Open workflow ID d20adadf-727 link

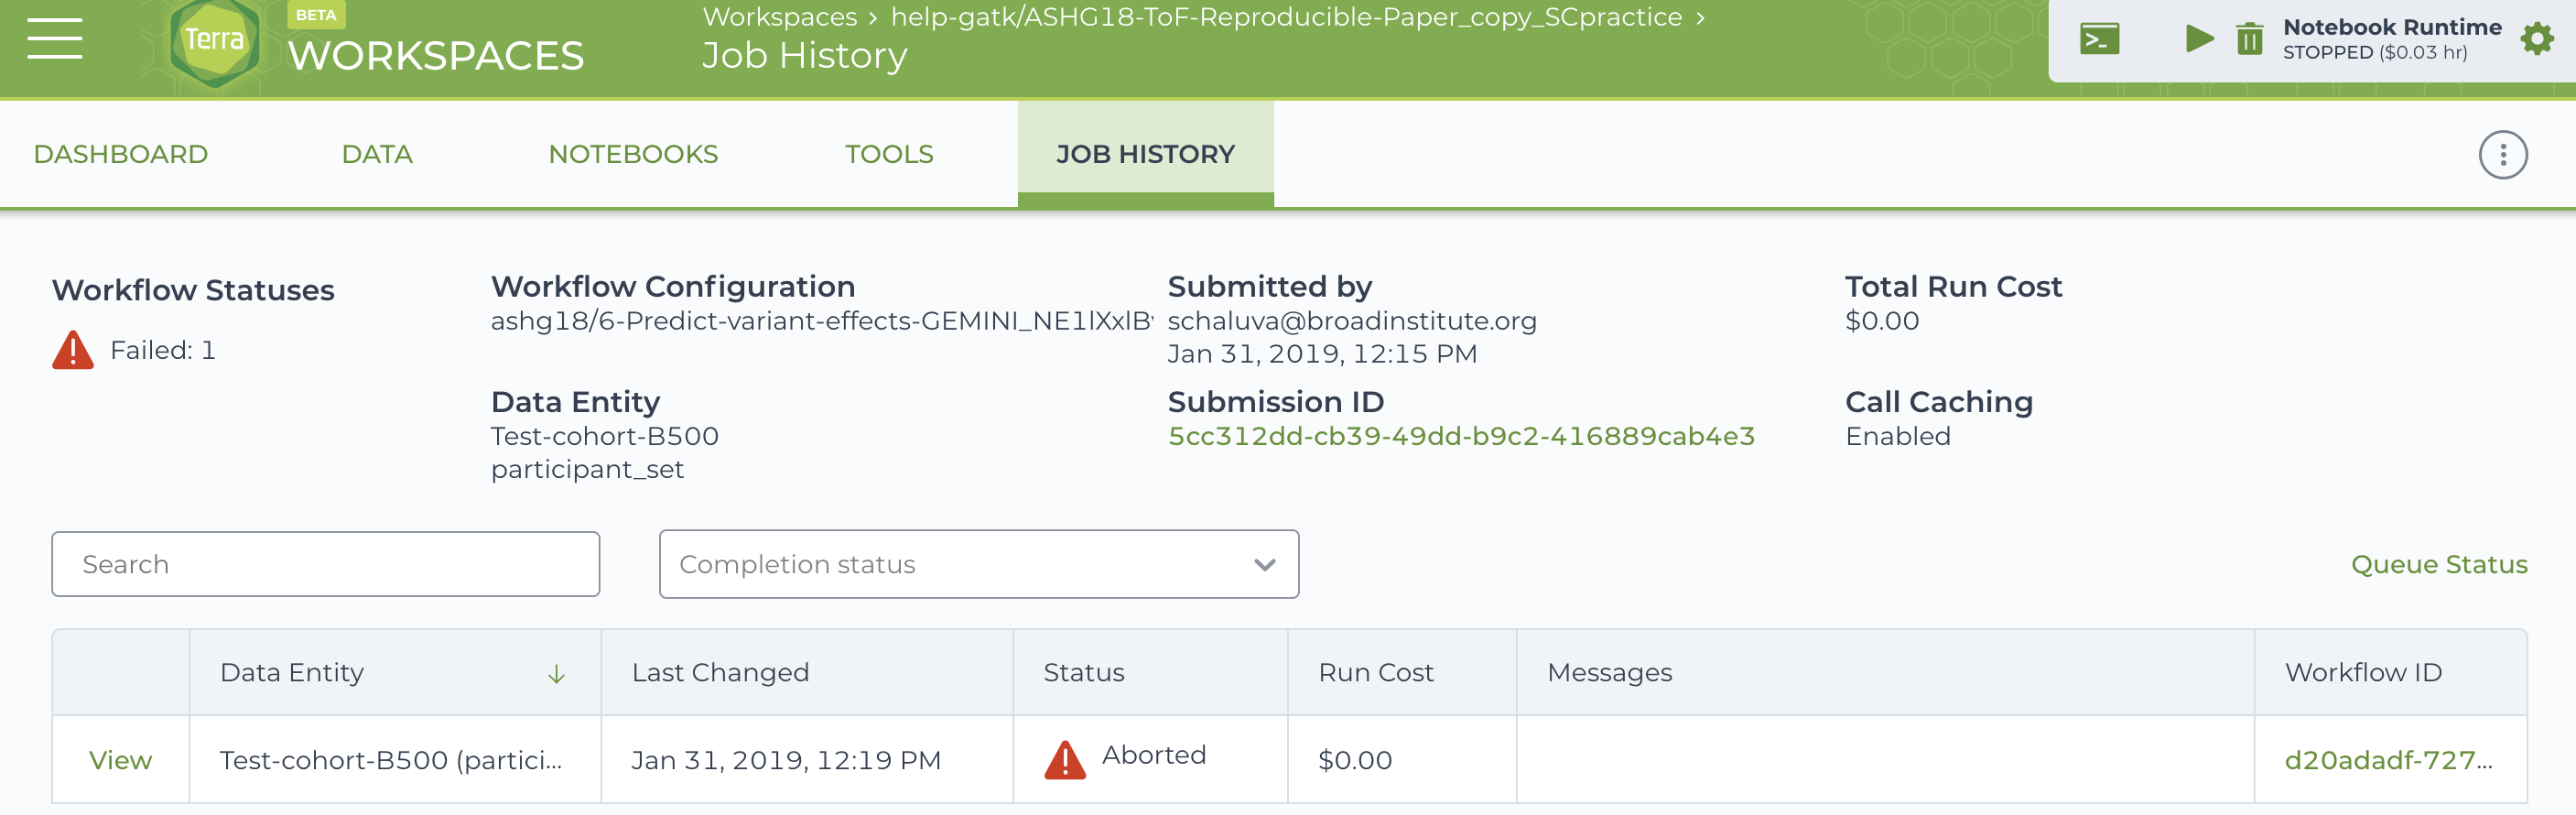[2388, 760]
